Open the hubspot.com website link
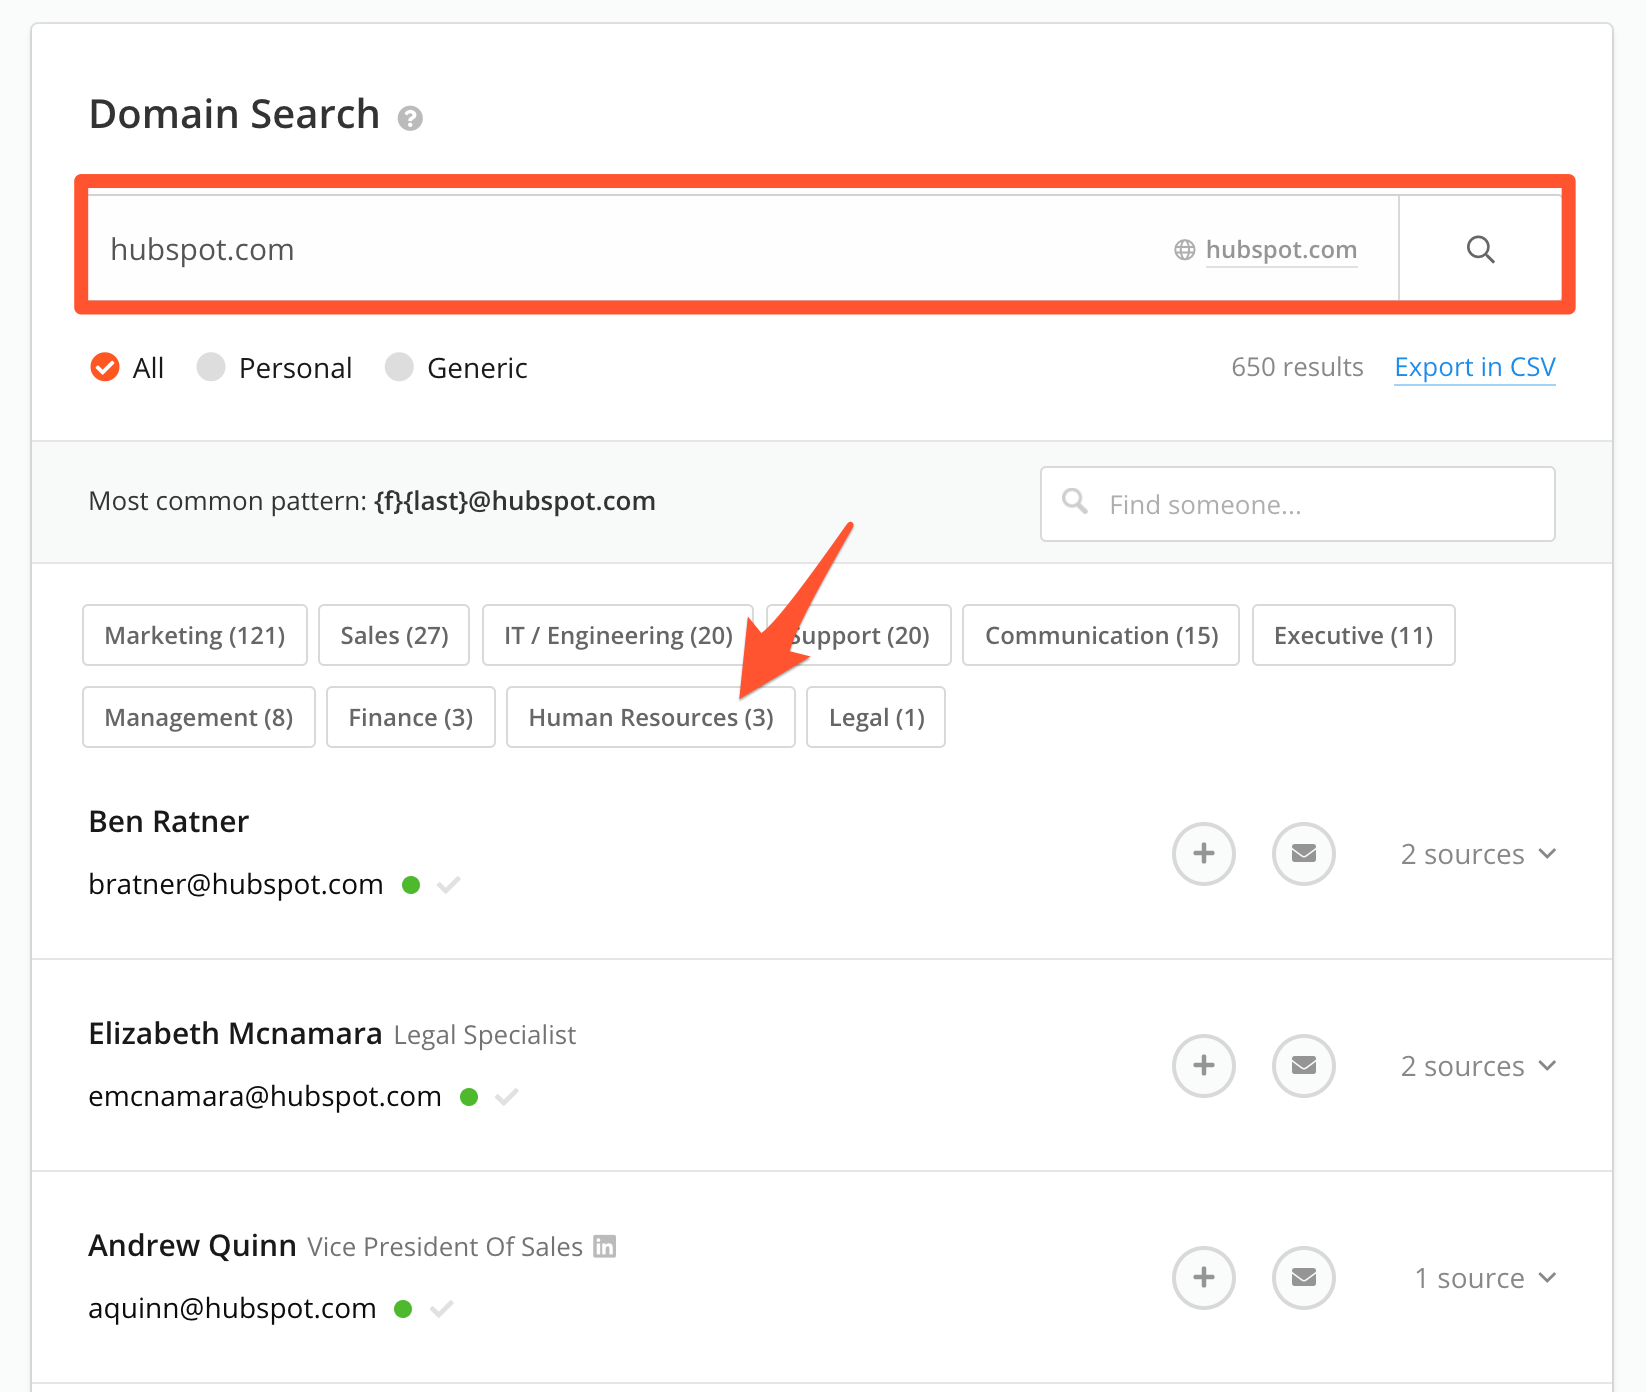 tap(1281, 250)
